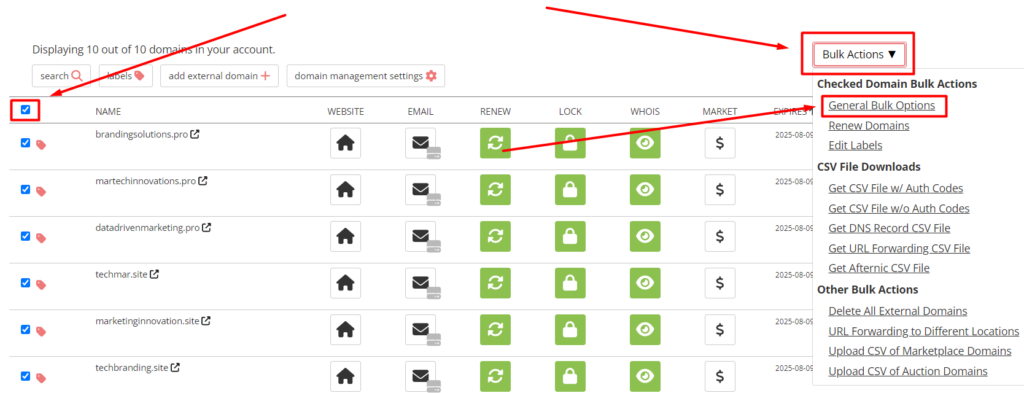The height and width of the screenshot is (393, 1024).
Task: Uncheck the marketinginnovation.site checkbox
Action: (25, 330)
